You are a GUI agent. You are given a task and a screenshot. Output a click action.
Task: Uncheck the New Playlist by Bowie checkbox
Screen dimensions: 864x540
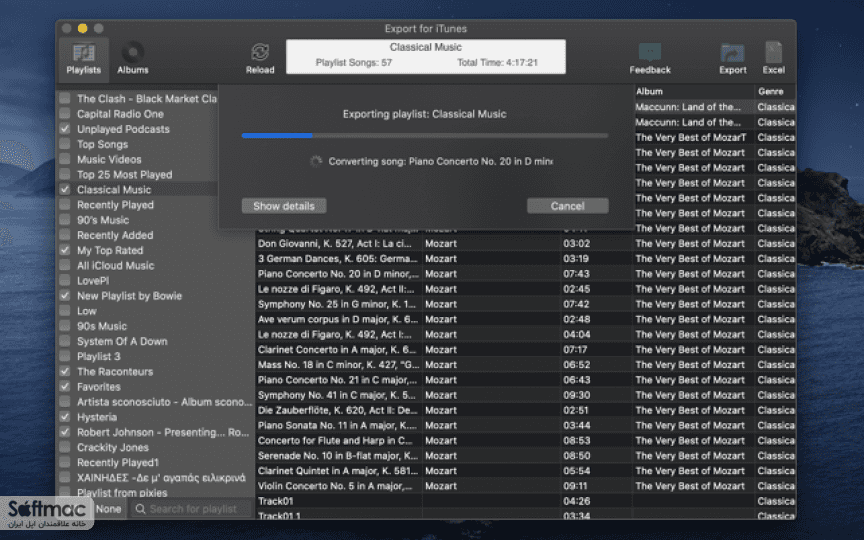coord(65,296)
